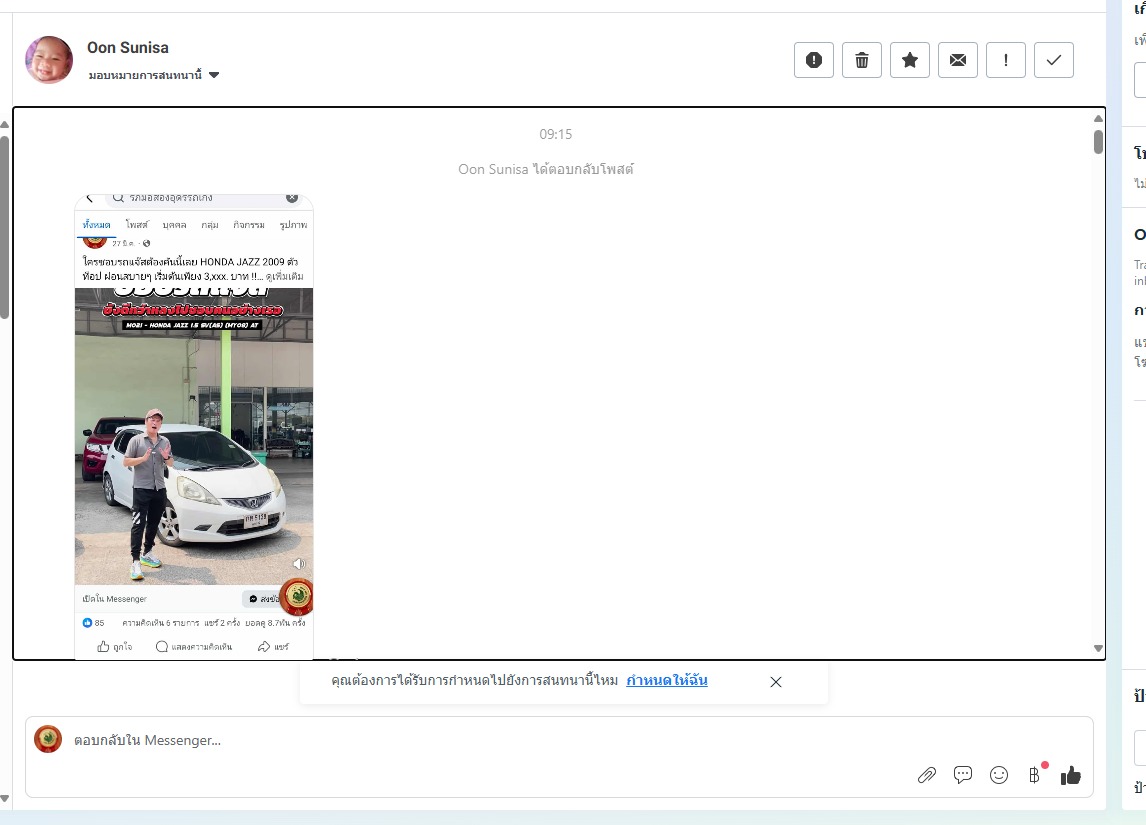Mark conversation as unread with the envelope icon

click(957, 60)
